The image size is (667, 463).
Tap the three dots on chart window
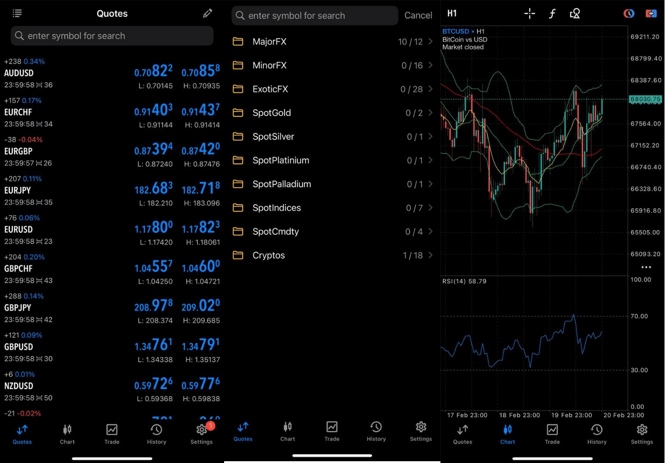tap(646, 267)
